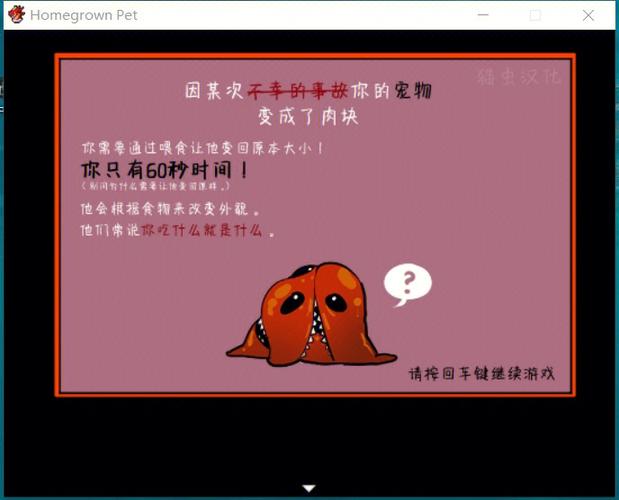The height and width of the screenshot is (500, 619).
Task: Minimize the Homegrown Pet window
Action: click(x=483, y=15)
